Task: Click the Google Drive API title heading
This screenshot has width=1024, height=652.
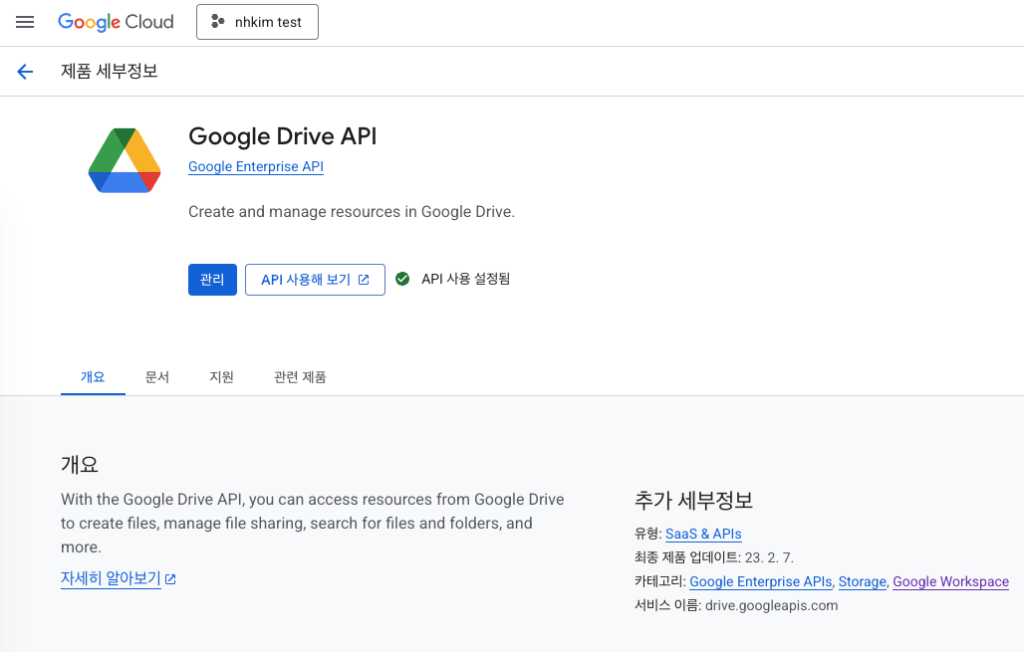Action: coord(282,136)
